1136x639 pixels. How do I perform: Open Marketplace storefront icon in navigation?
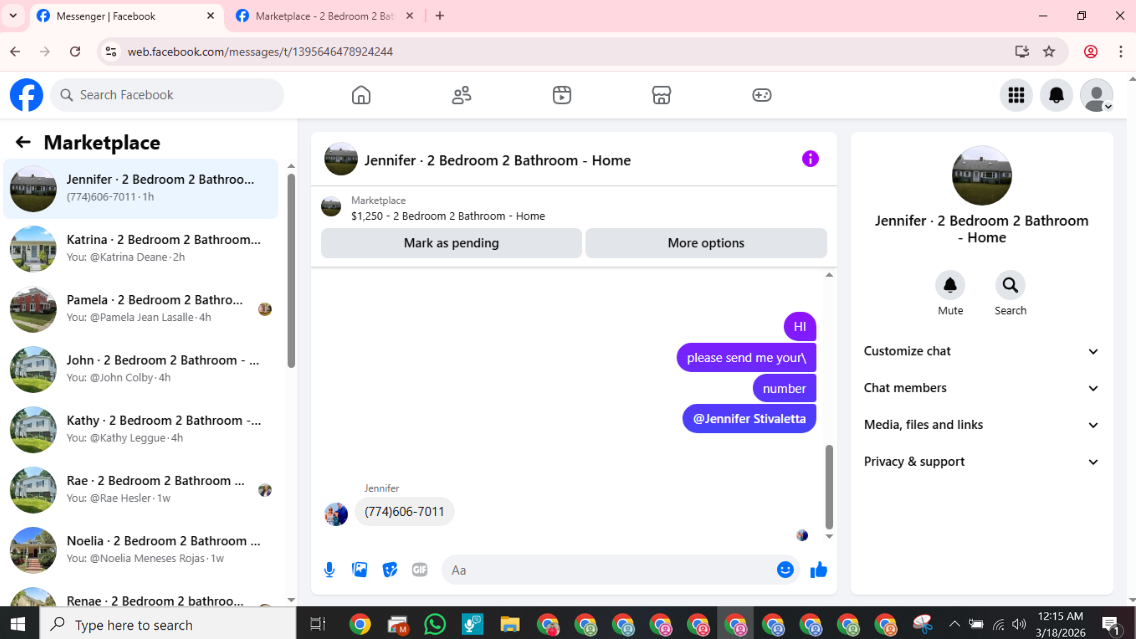tap(661, 95)
